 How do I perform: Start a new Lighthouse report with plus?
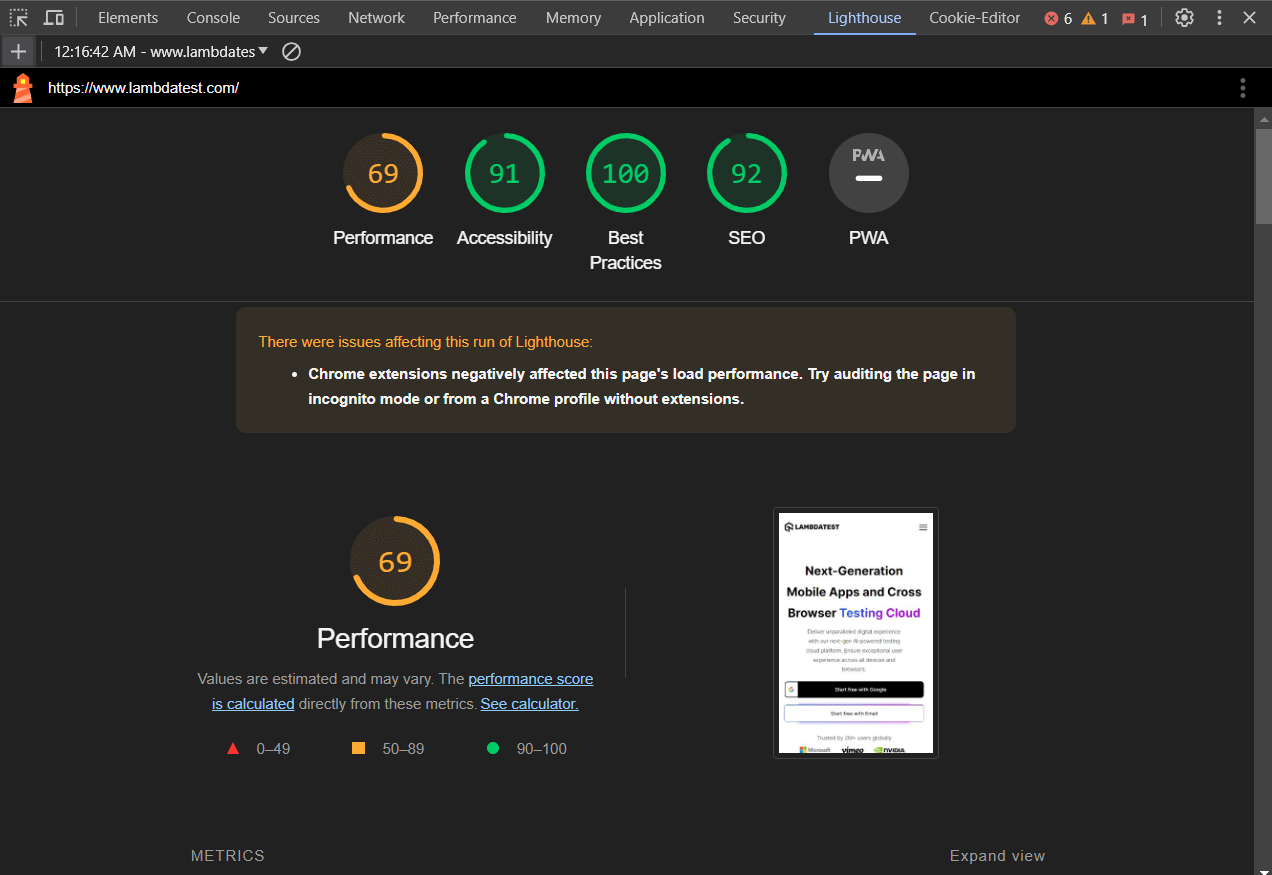coord(18,52)
